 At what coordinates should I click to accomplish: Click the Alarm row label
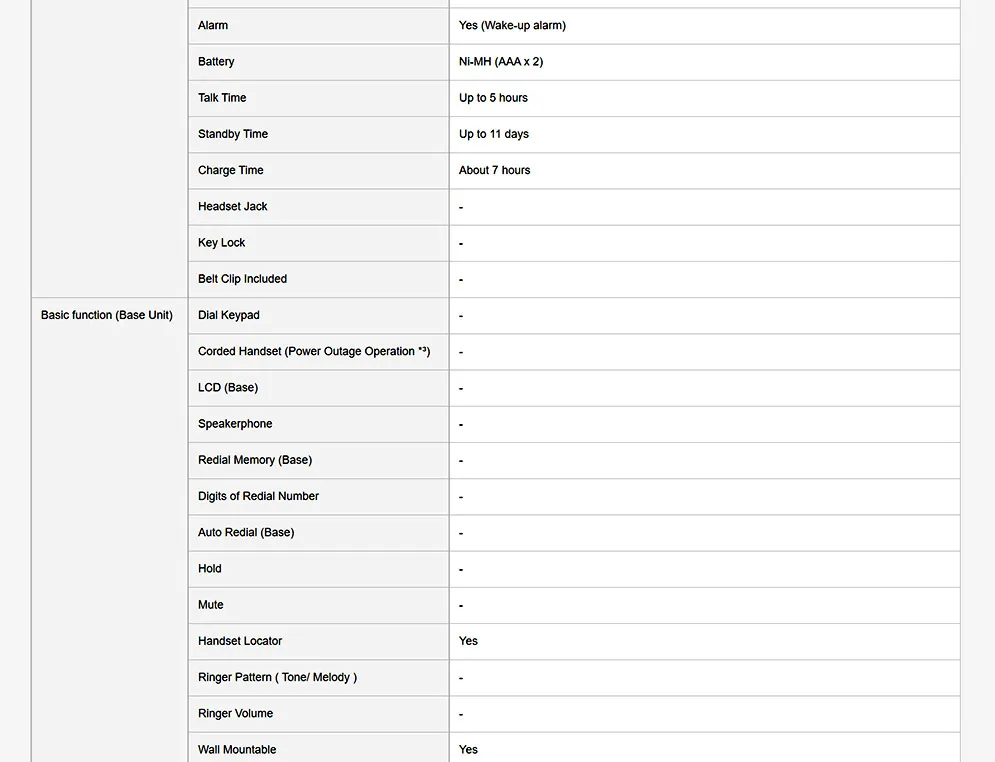coord(213,25)
